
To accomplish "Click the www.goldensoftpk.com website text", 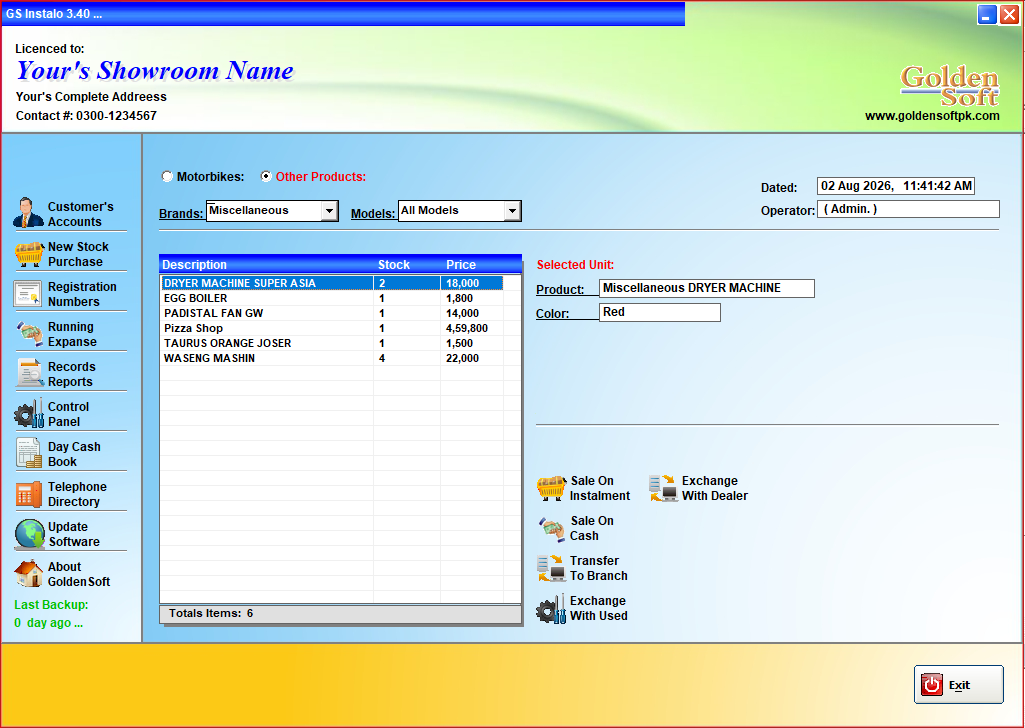I will [932, 116].
